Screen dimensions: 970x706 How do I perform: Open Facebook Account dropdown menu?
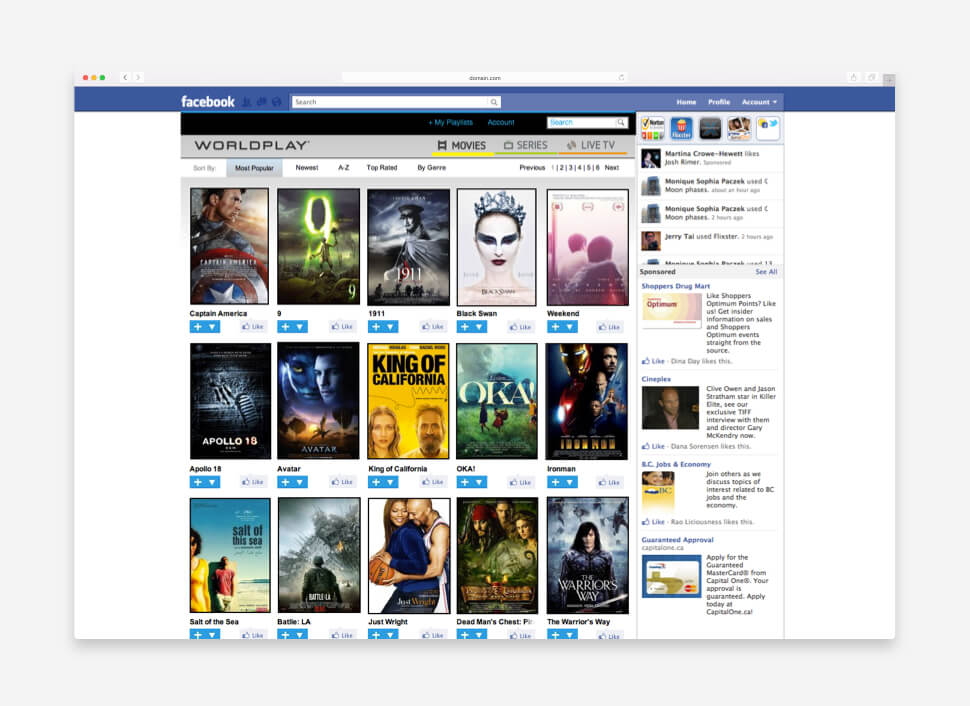pyautogui.click(x=760, y=102)
